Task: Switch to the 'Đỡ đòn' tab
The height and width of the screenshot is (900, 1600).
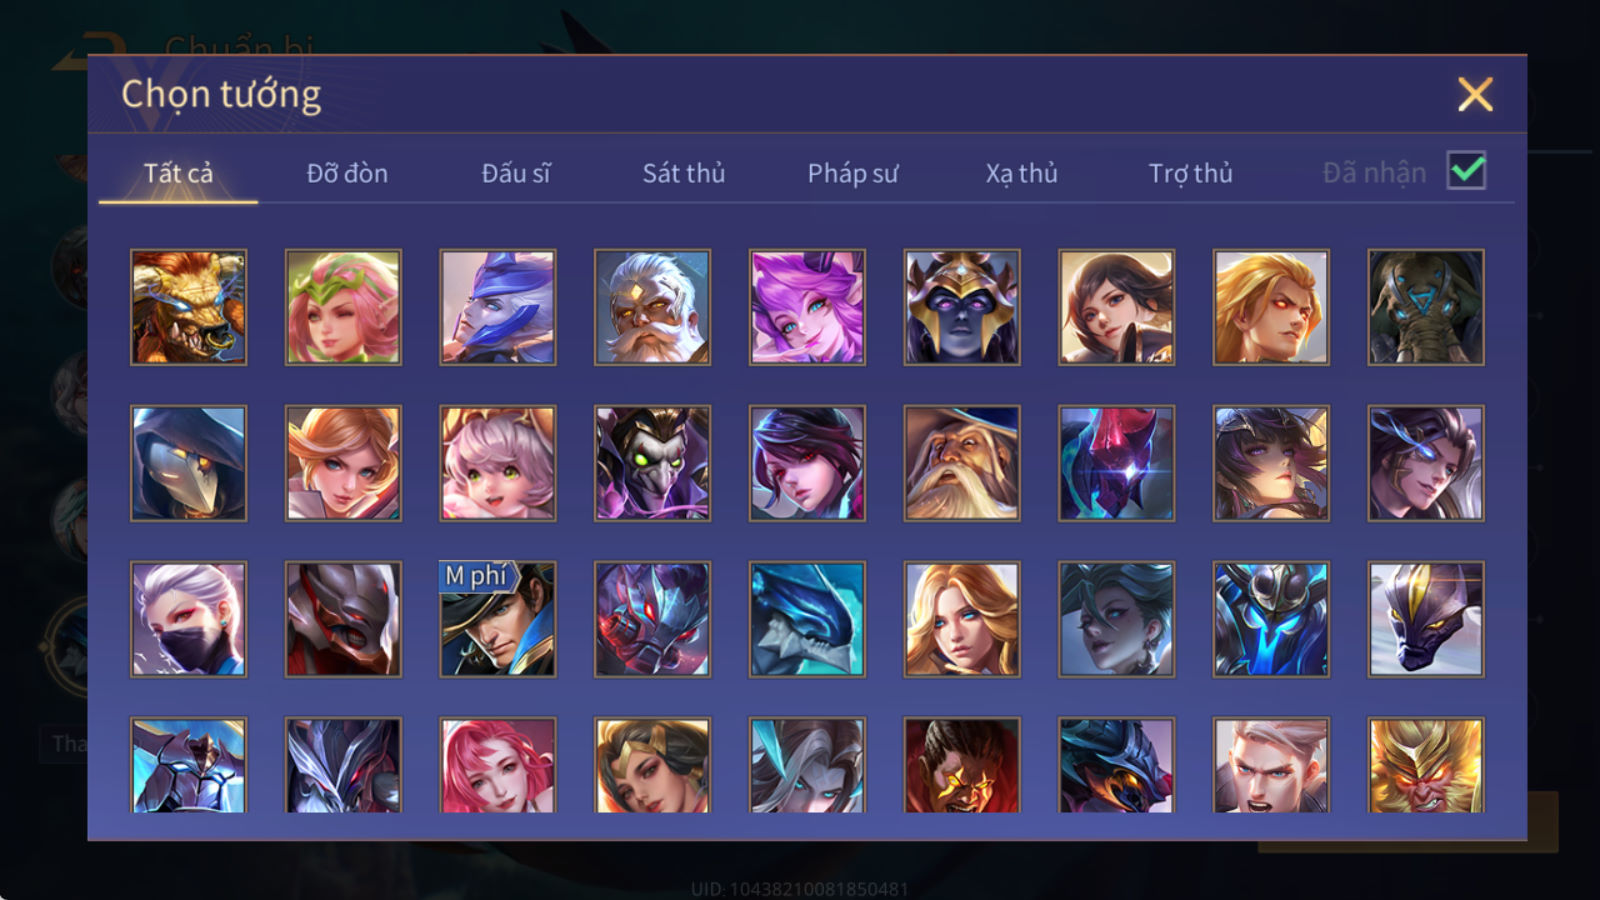Action: click(347, 173)
